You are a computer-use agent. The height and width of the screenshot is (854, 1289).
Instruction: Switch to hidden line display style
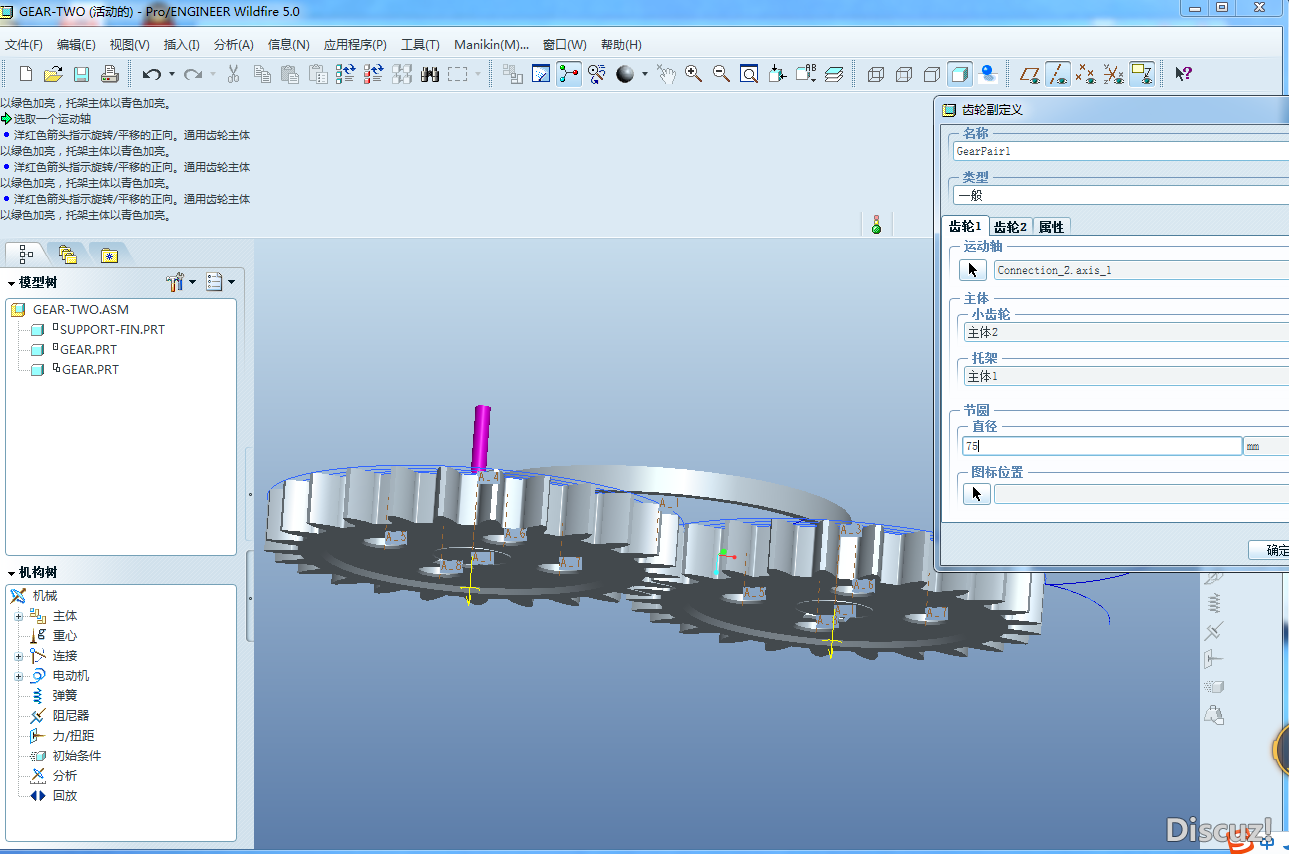[x=904, y=74]
